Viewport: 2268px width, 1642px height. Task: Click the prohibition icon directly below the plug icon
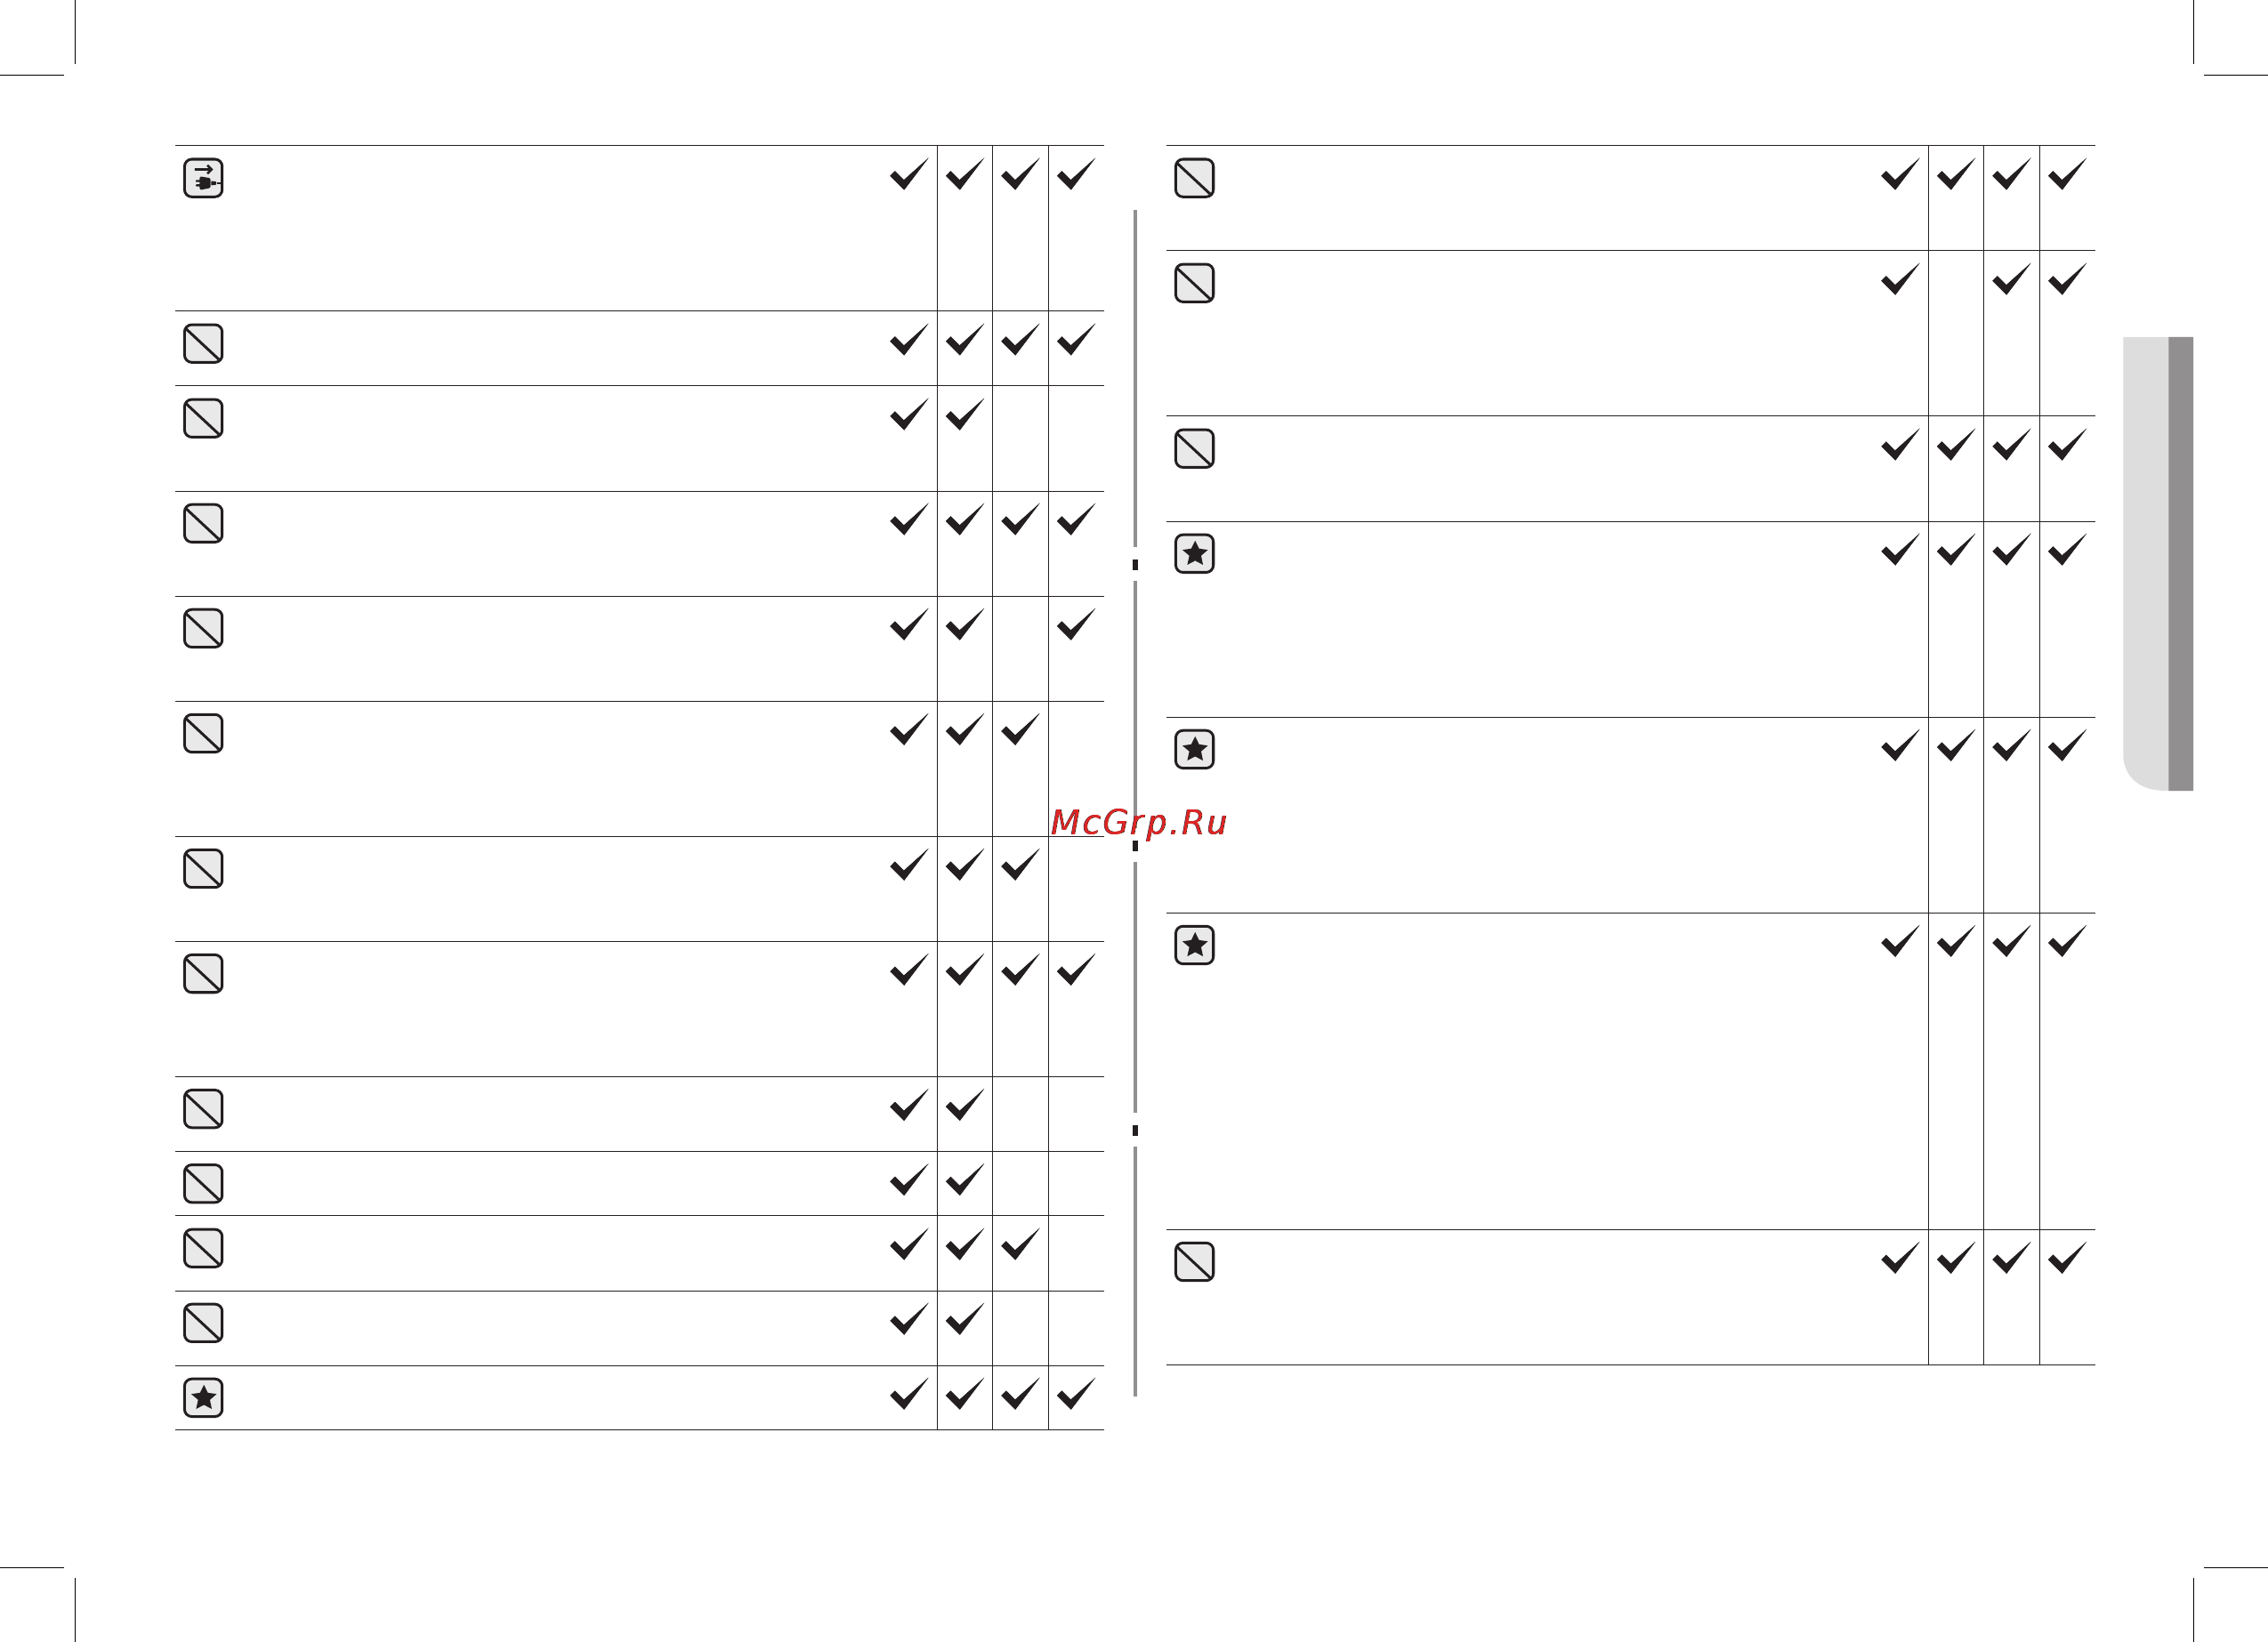[x=203, y=343]
